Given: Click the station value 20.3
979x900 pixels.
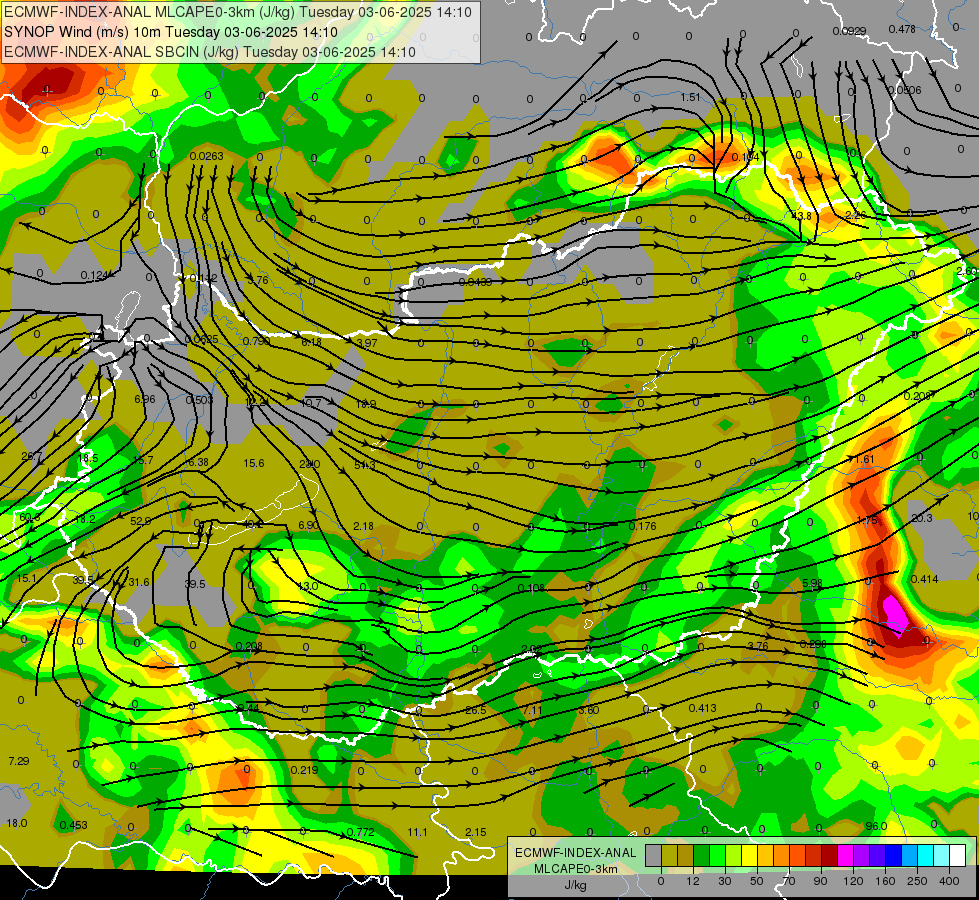Looking at the screenshot, I should coord(922,518).
